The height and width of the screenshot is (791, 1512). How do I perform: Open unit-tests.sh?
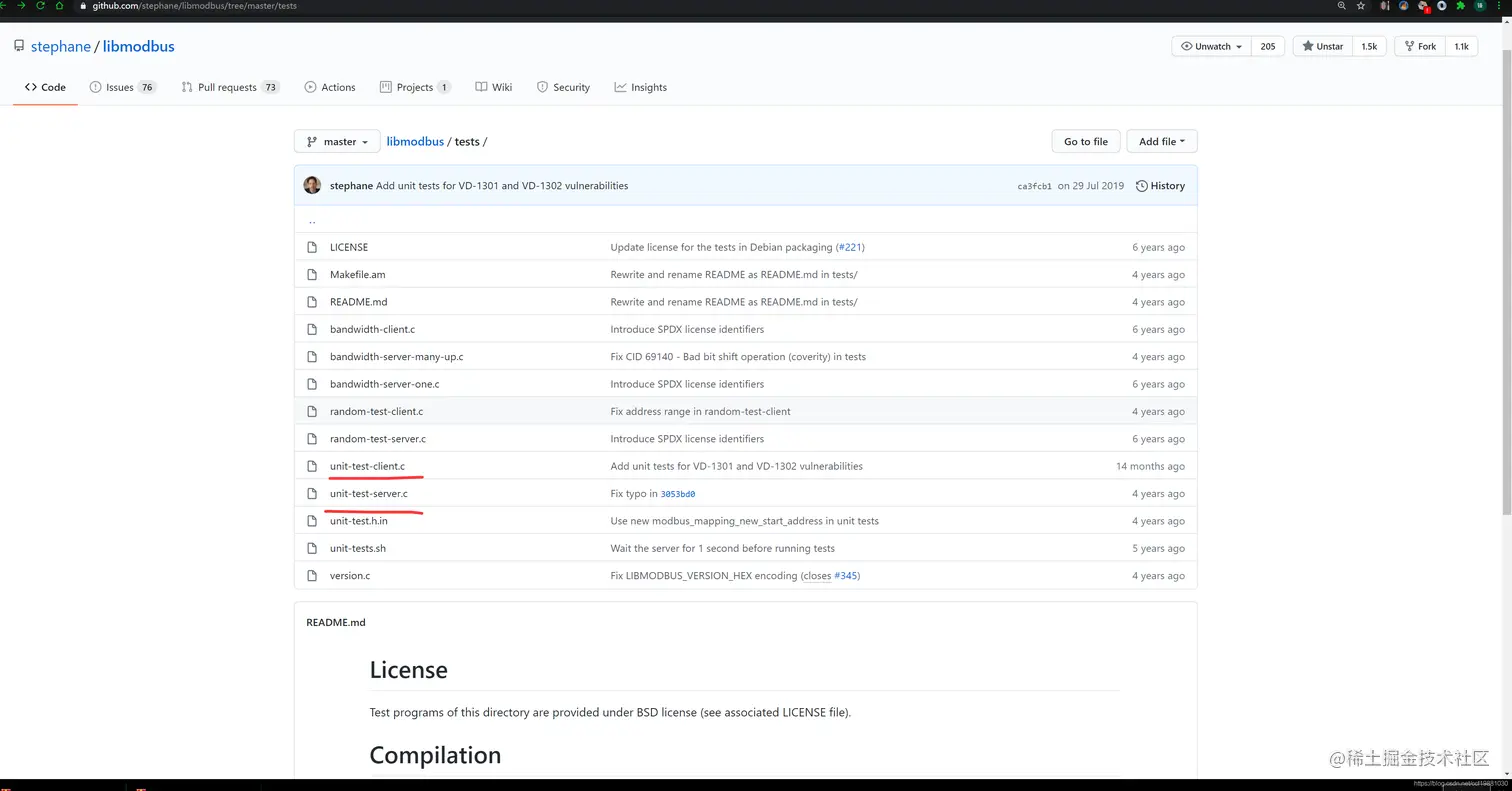click(x=358, y=548)
